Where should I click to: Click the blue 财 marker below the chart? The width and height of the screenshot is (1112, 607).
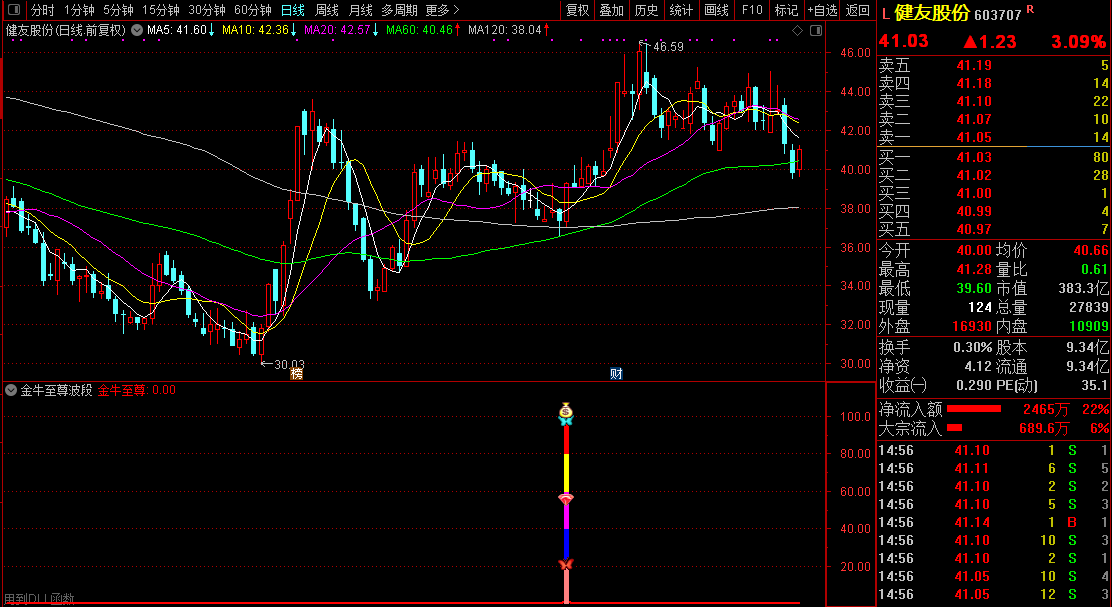(x=617, y=373)
